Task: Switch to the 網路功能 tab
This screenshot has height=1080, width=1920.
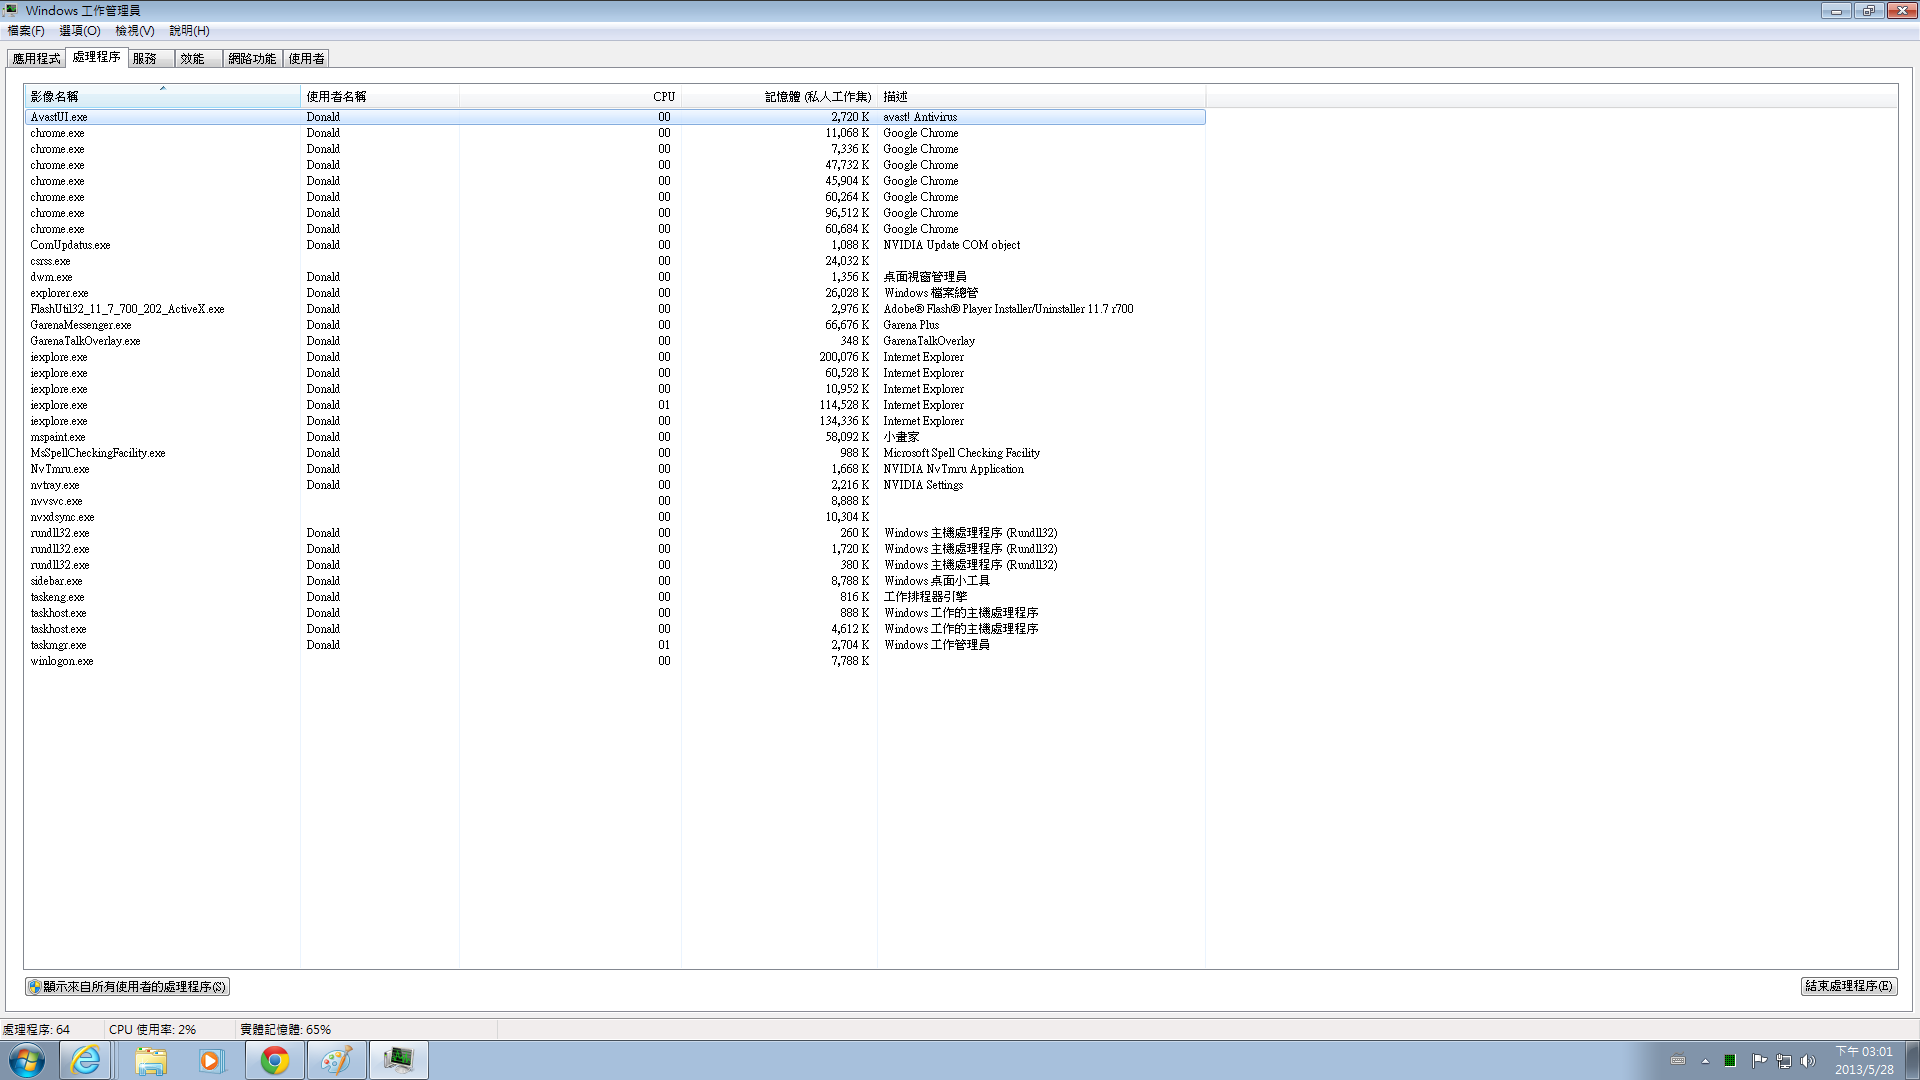Action: pyautogui.click(x=252, y=59)
